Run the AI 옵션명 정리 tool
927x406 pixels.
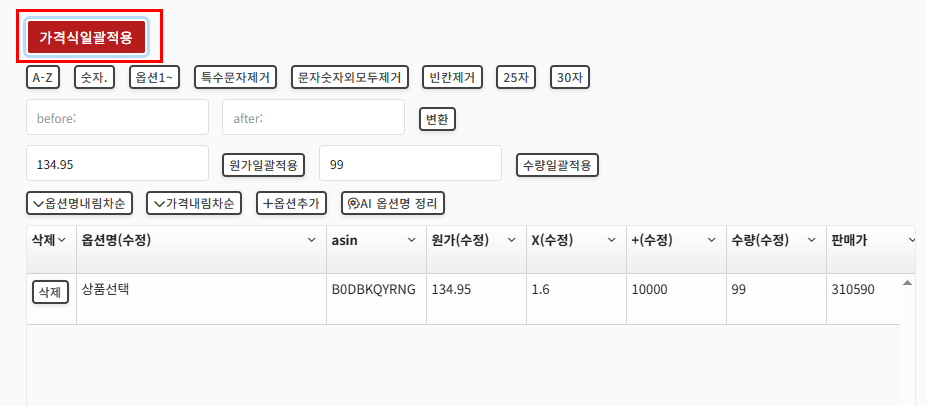pos(393,203)
